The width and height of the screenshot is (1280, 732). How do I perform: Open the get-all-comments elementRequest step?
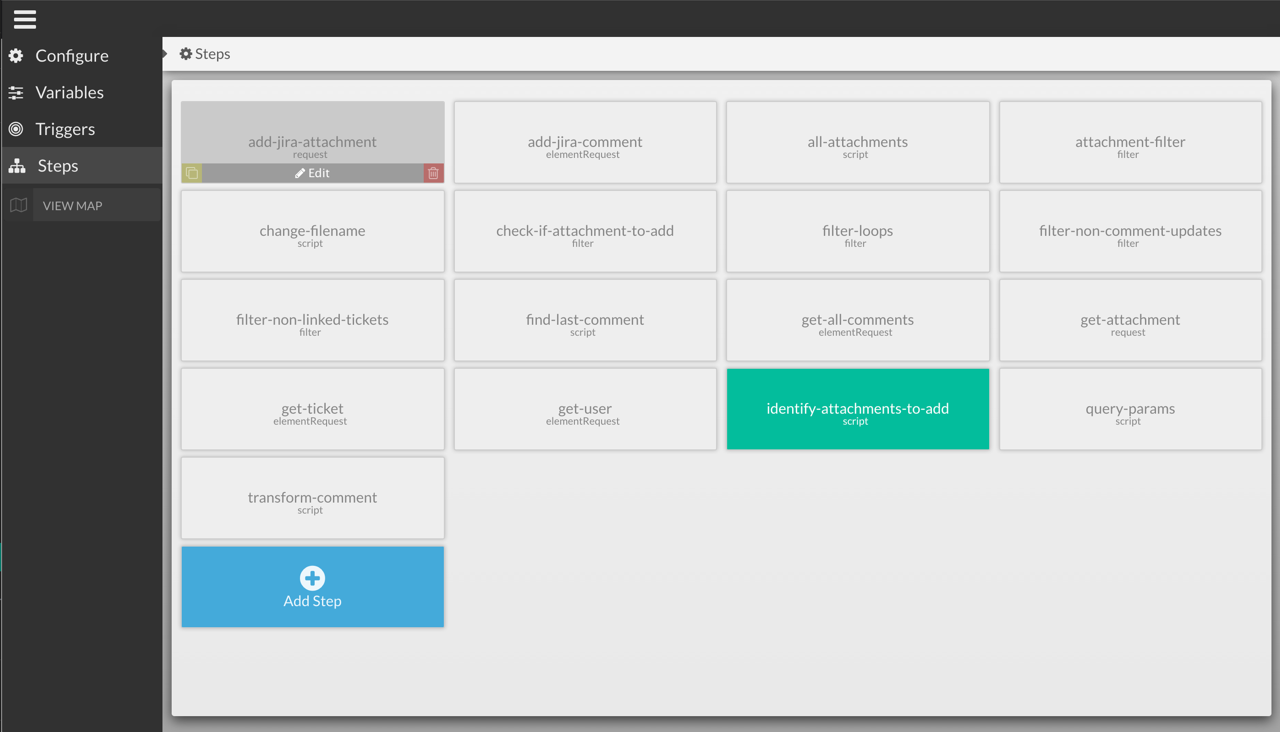click(x=858, y=320)
